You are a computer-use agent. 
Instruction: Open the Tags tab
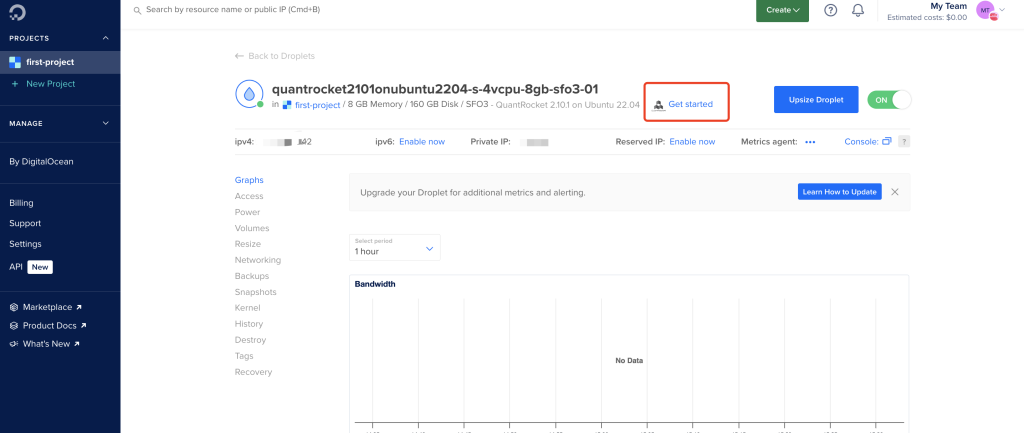(x=244, y=356)
